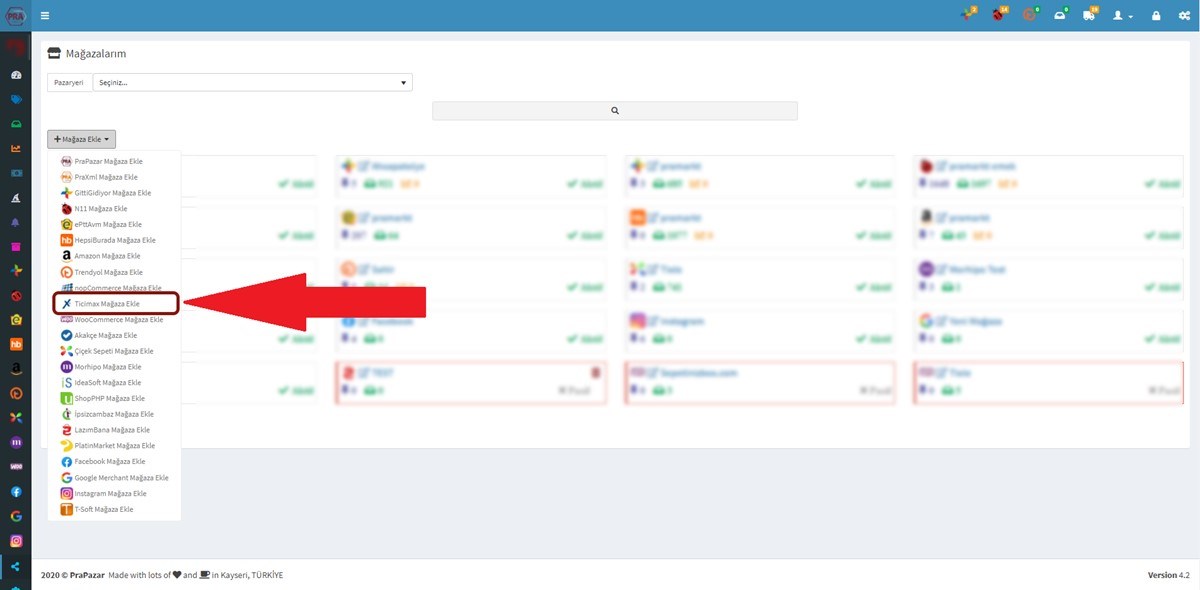Open the blue tag icon in sidebar
The image size is (1200, 590).
click(16, 100)
